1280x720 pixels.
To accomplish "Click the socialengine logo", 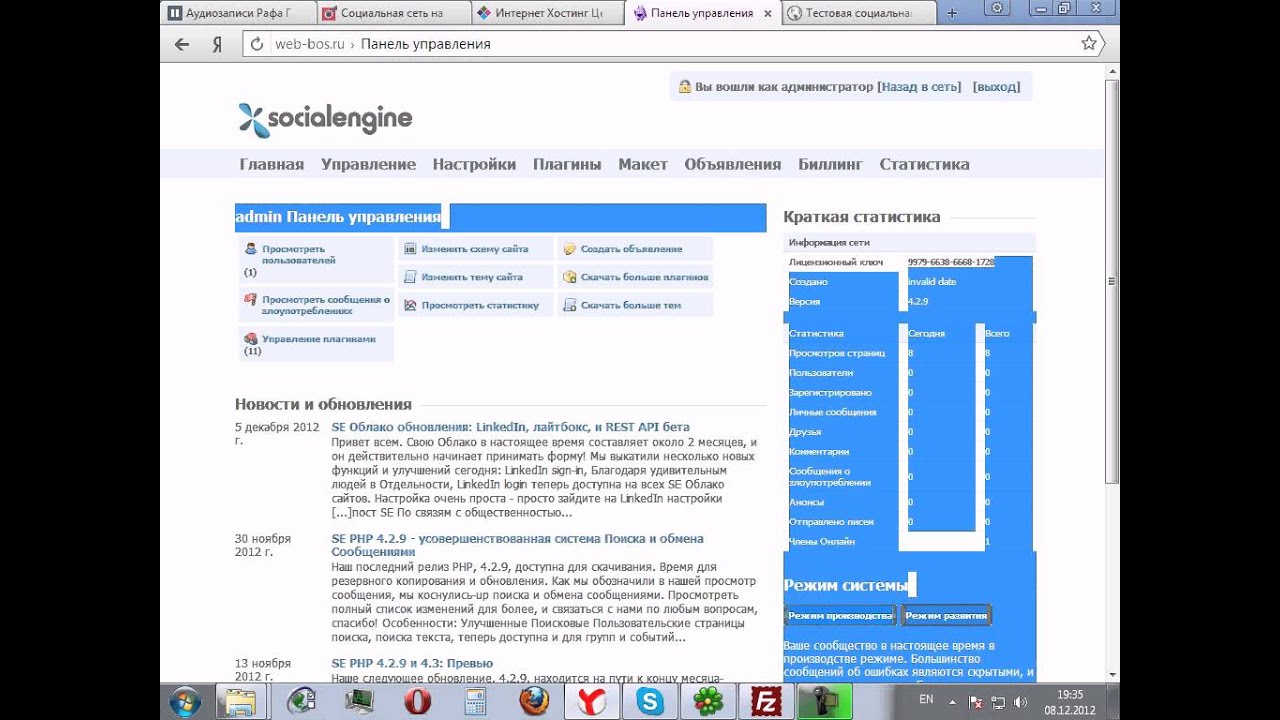I will [x=325, y=119].
